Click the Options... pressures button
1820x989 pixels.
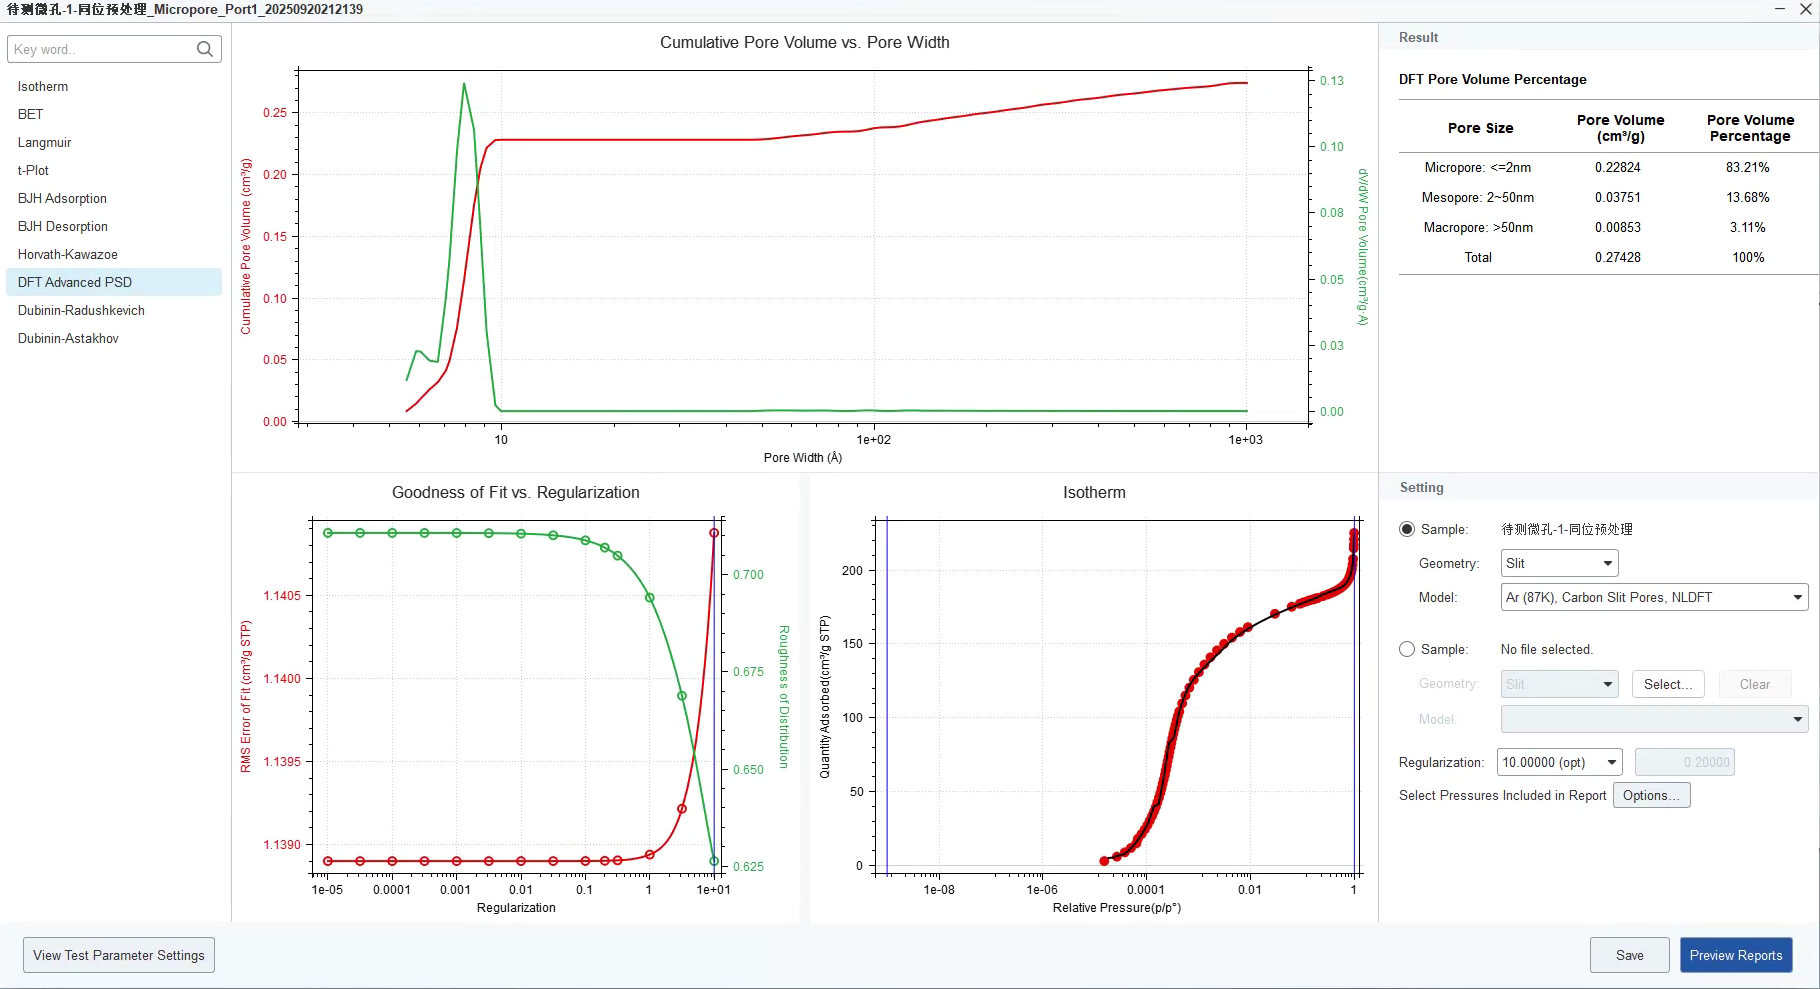(x=1651, y=795)
